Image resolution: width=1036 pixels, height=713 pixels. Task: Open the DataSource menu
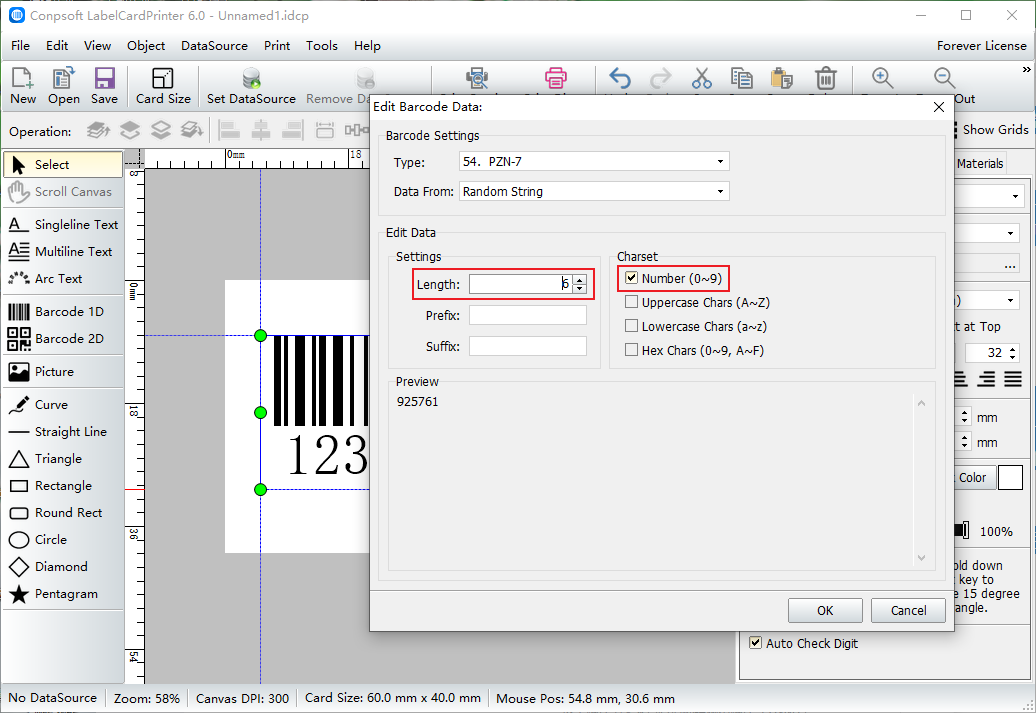[x=214, y=46]
